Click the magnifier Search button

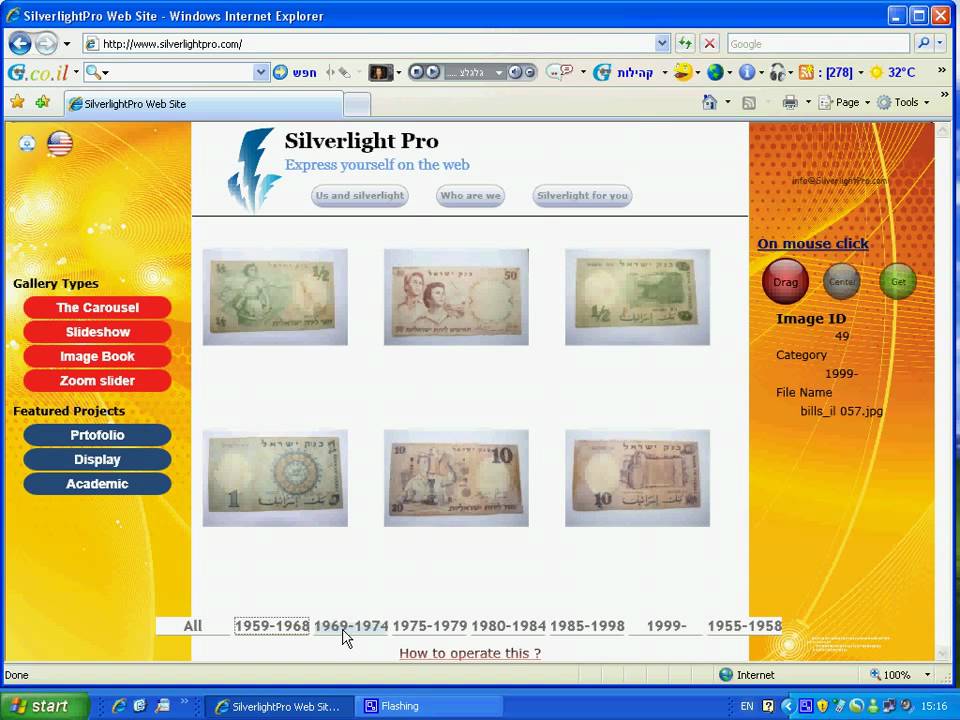923,43
